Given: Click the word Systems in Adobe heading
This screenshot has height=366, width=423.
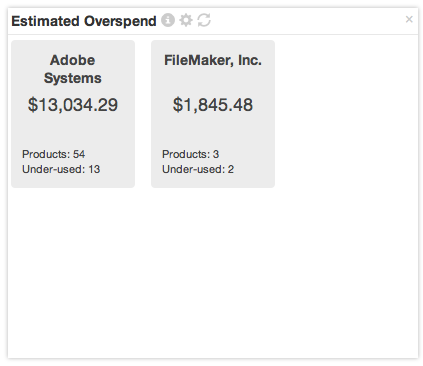Looking at the screenshot, I should point(73,78).
